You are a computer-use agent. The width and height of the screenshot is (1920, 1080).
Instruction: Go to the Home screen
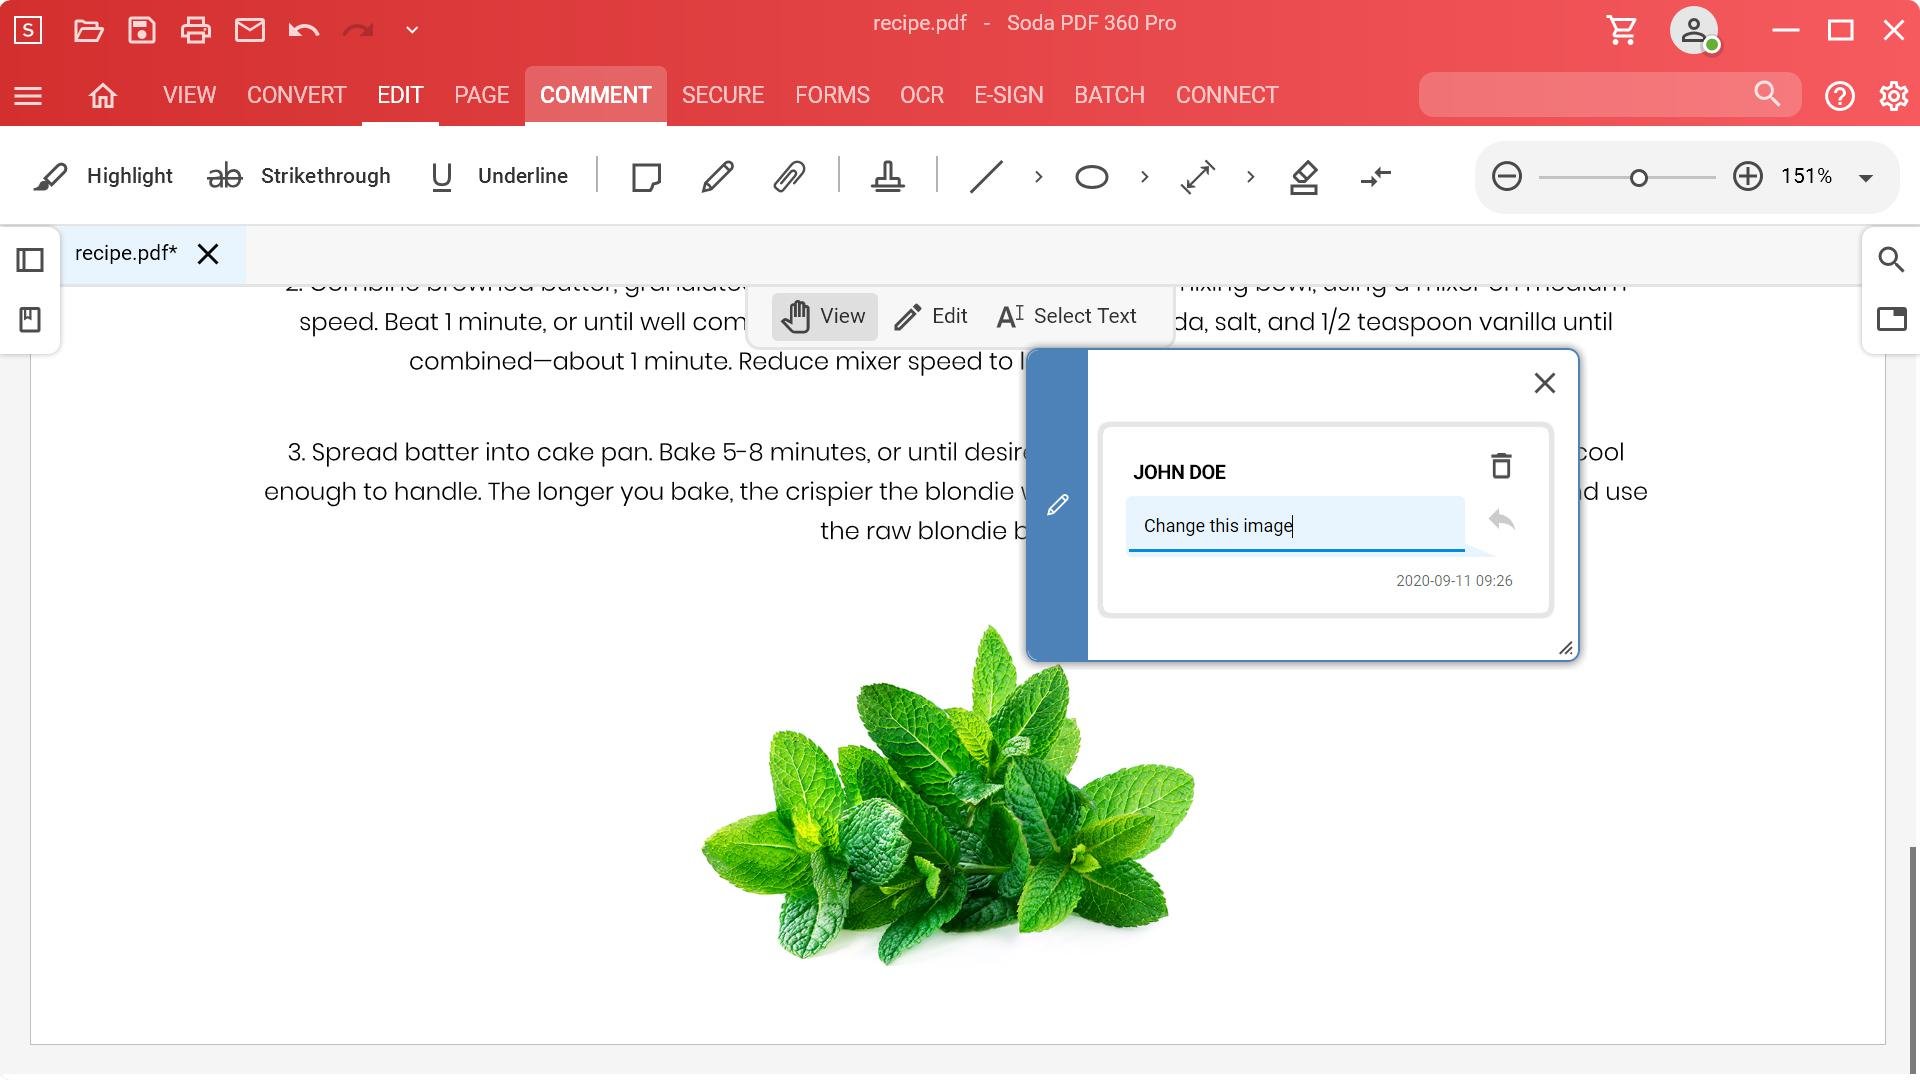point(103,96)
